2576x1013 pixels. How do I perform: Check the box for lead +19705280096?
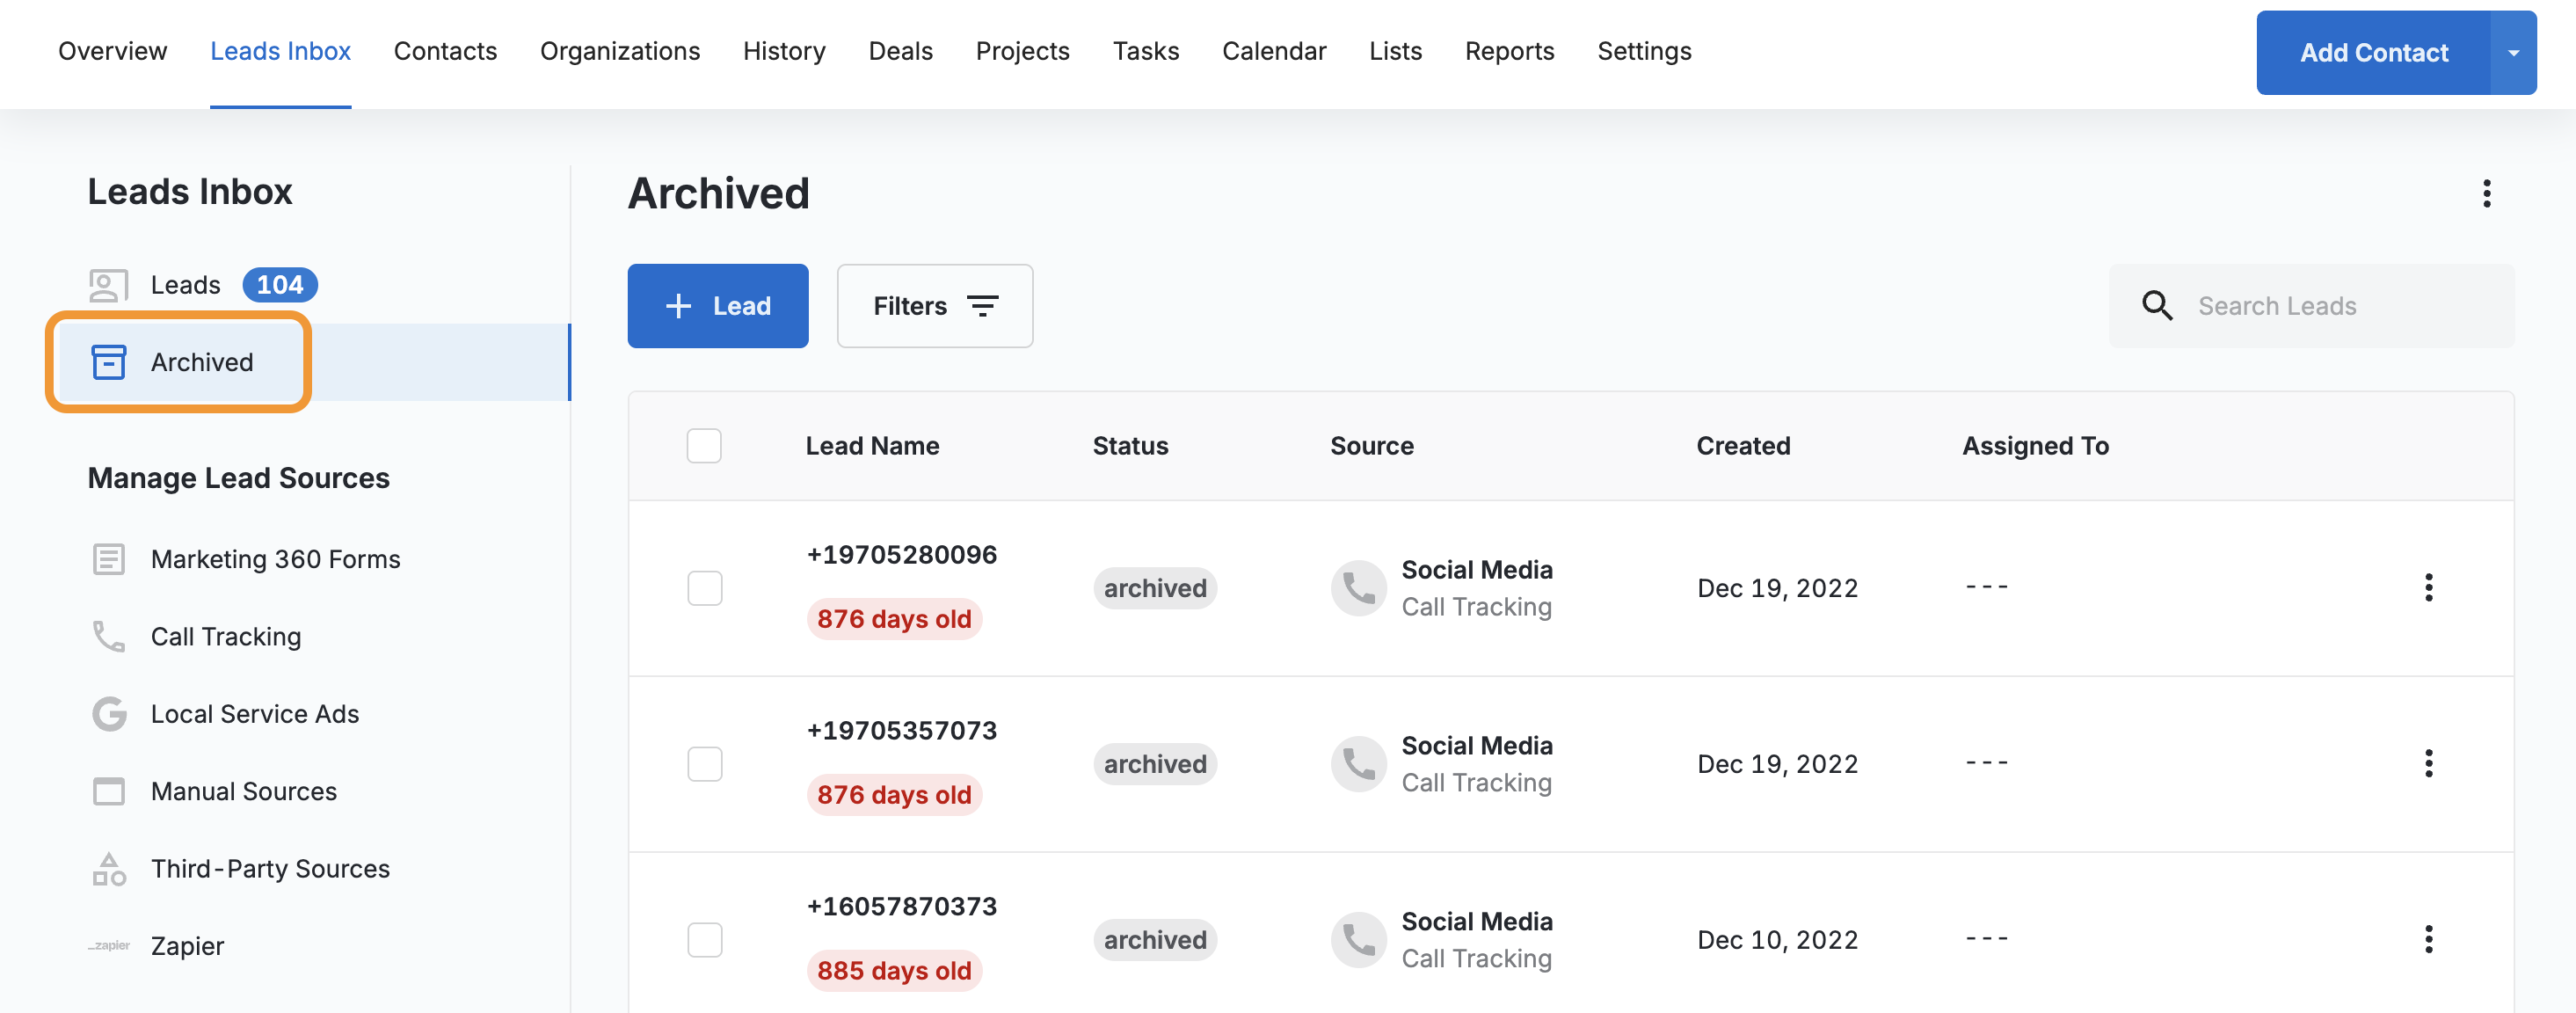(x=704, y=588)
